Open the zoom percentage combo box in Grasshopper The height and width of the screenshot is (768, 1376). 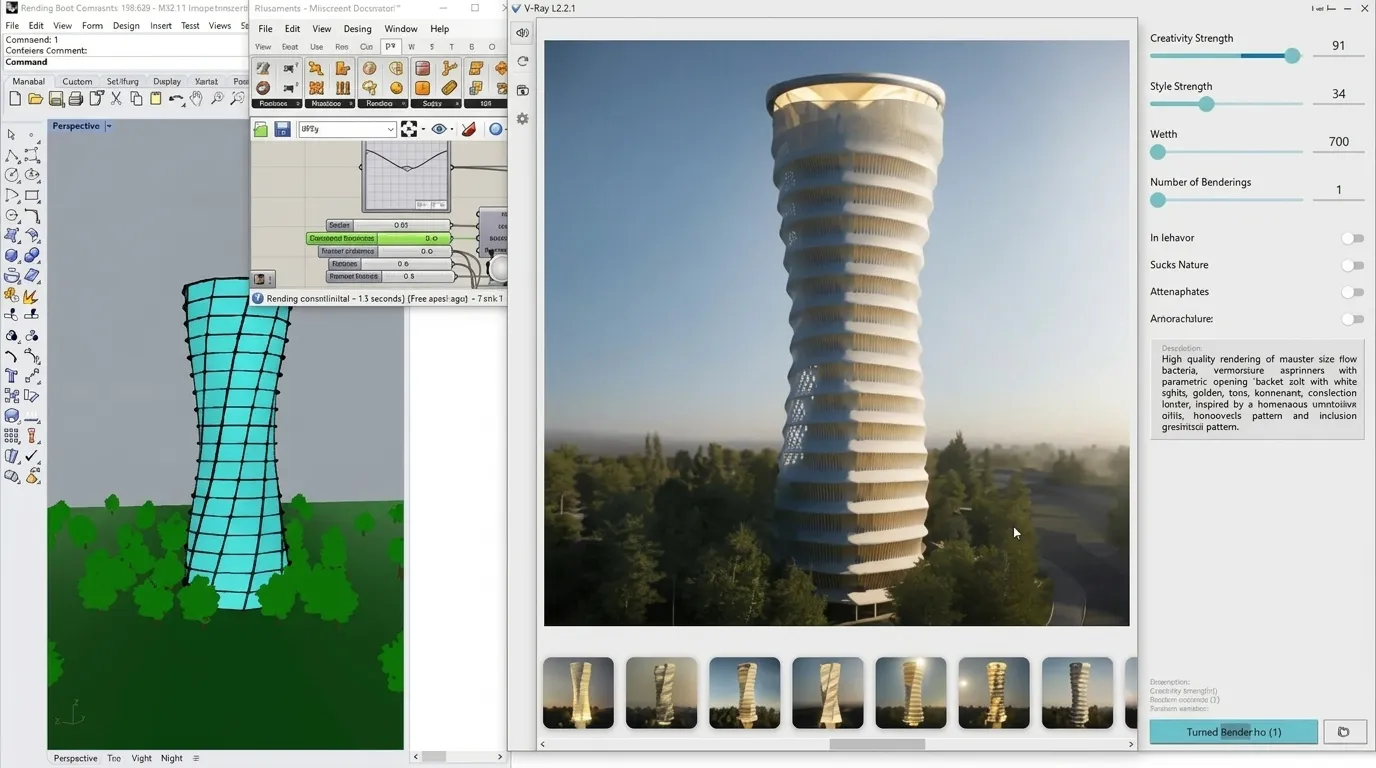pyautogui.click(x=347, y=129)
